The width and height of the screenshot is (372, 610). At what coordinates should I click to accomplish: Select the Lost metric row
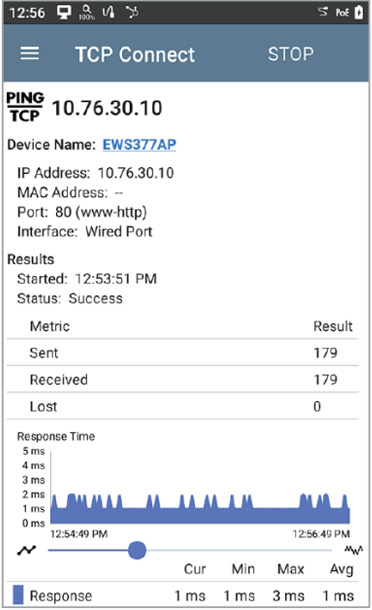coord(182,406)
